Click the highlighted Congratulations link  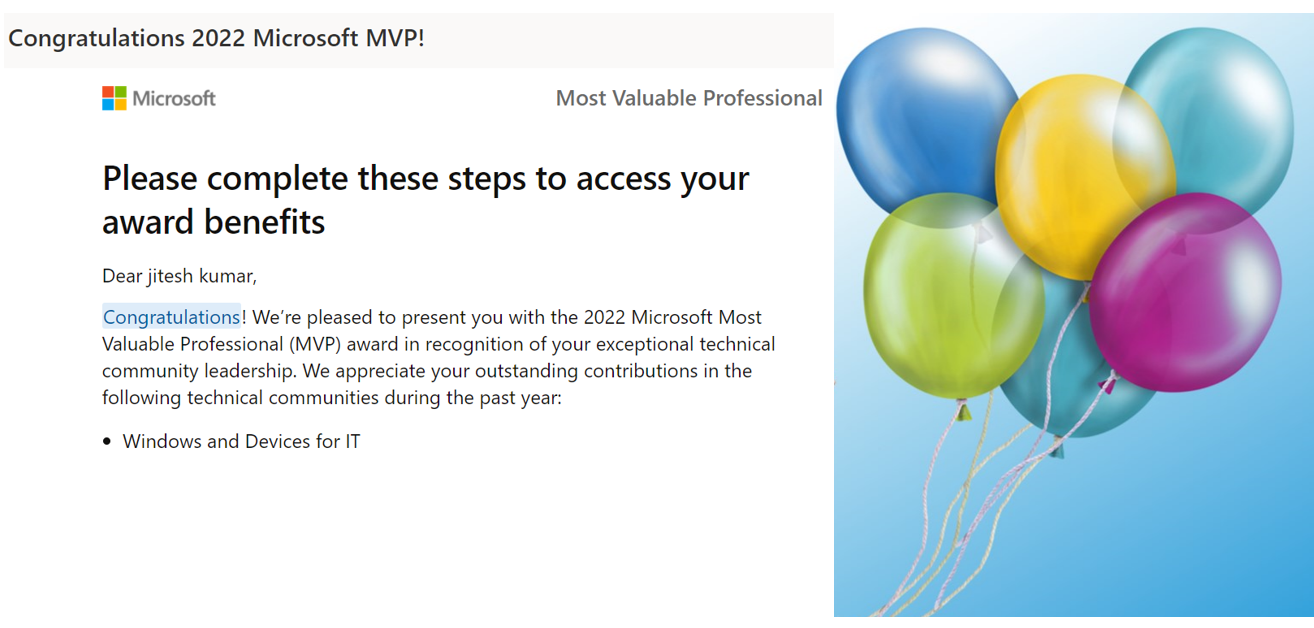click(171, 317)
